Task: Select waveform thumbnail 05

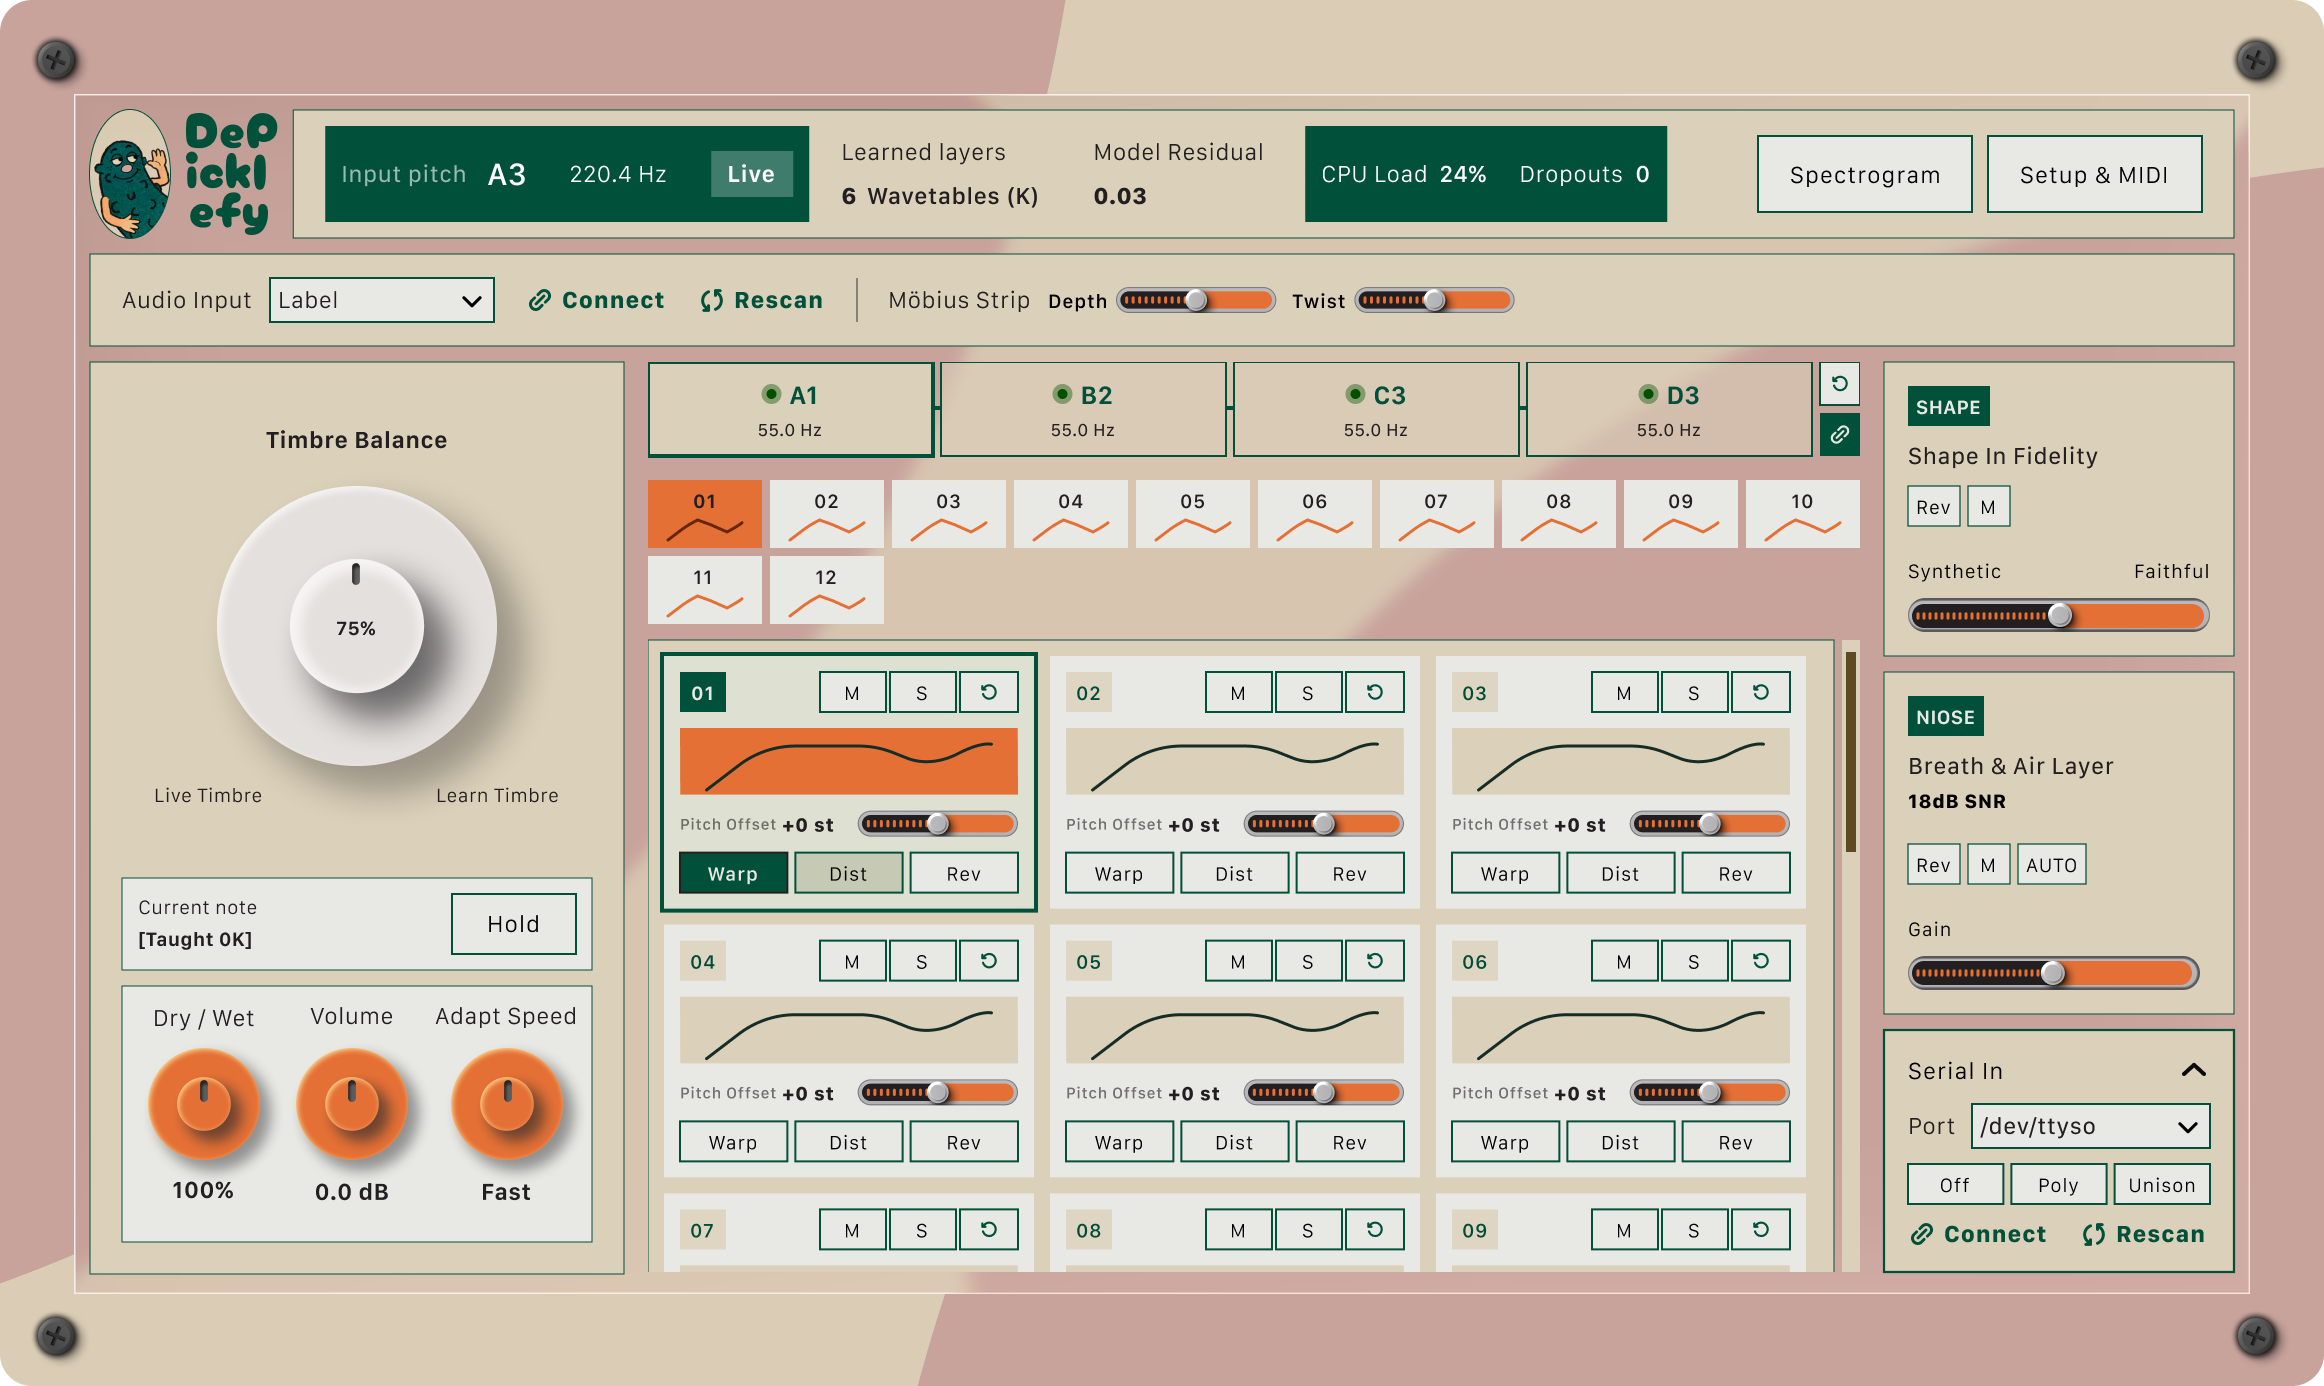Action: point(1193,514)
